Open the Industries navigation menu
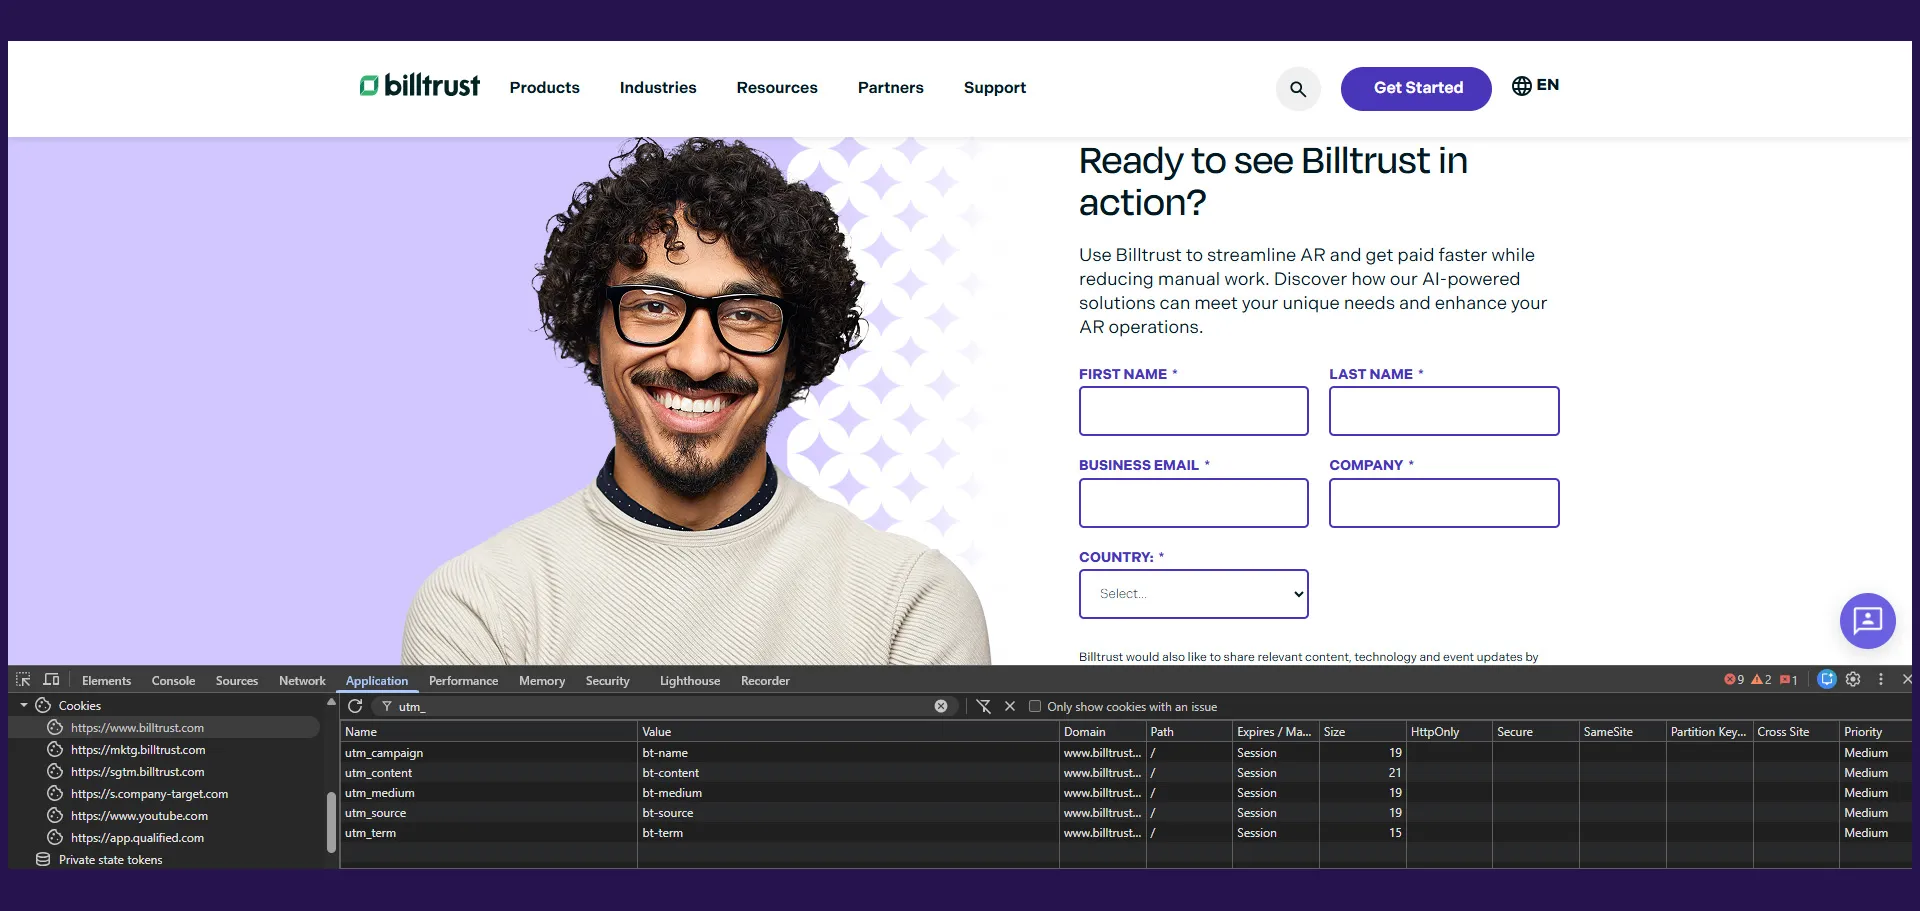 point(658,88)
